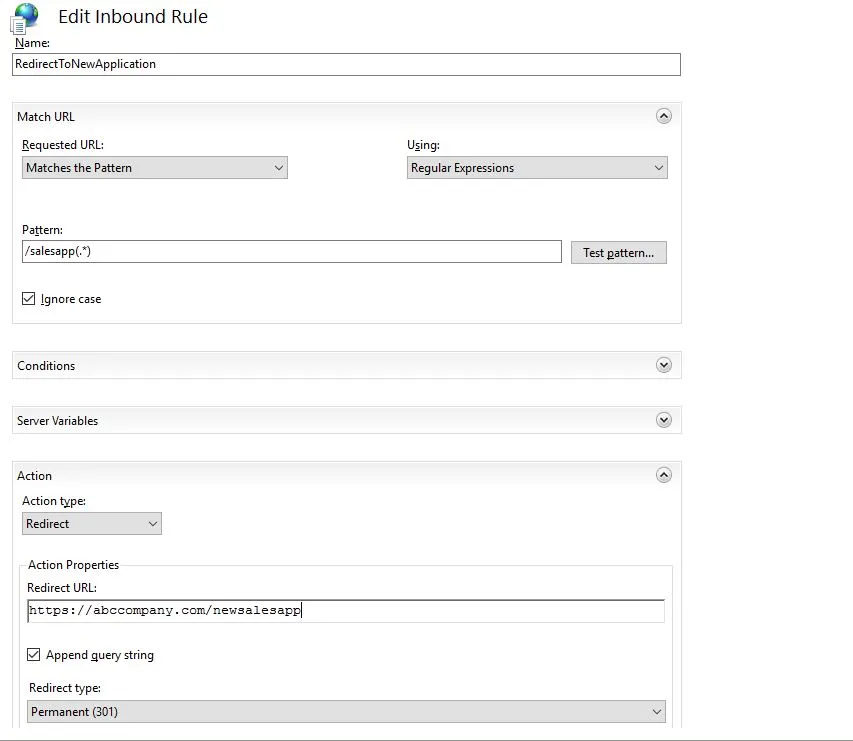Image resolution: width=853 pixels, height=741 pixels.
Task: Click the Server Variables section title
Action: 57,421
